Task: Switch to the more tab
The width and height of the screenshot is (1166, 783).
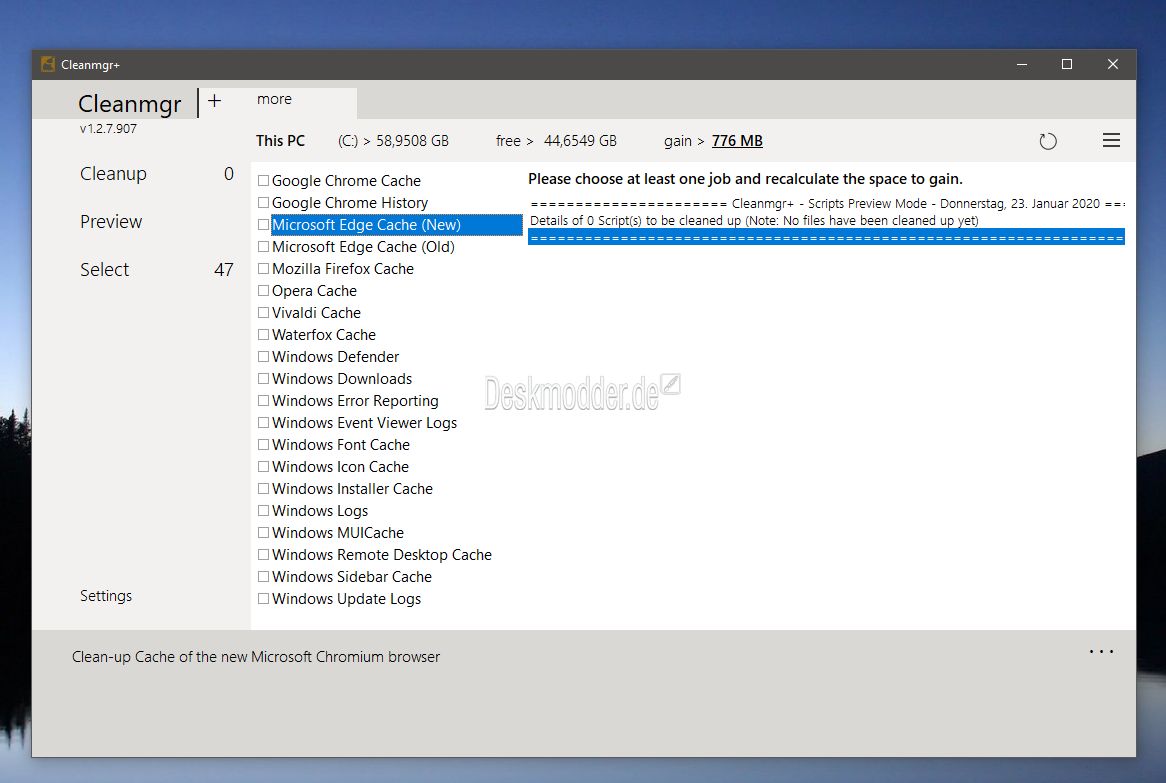Action: (274, 99)
